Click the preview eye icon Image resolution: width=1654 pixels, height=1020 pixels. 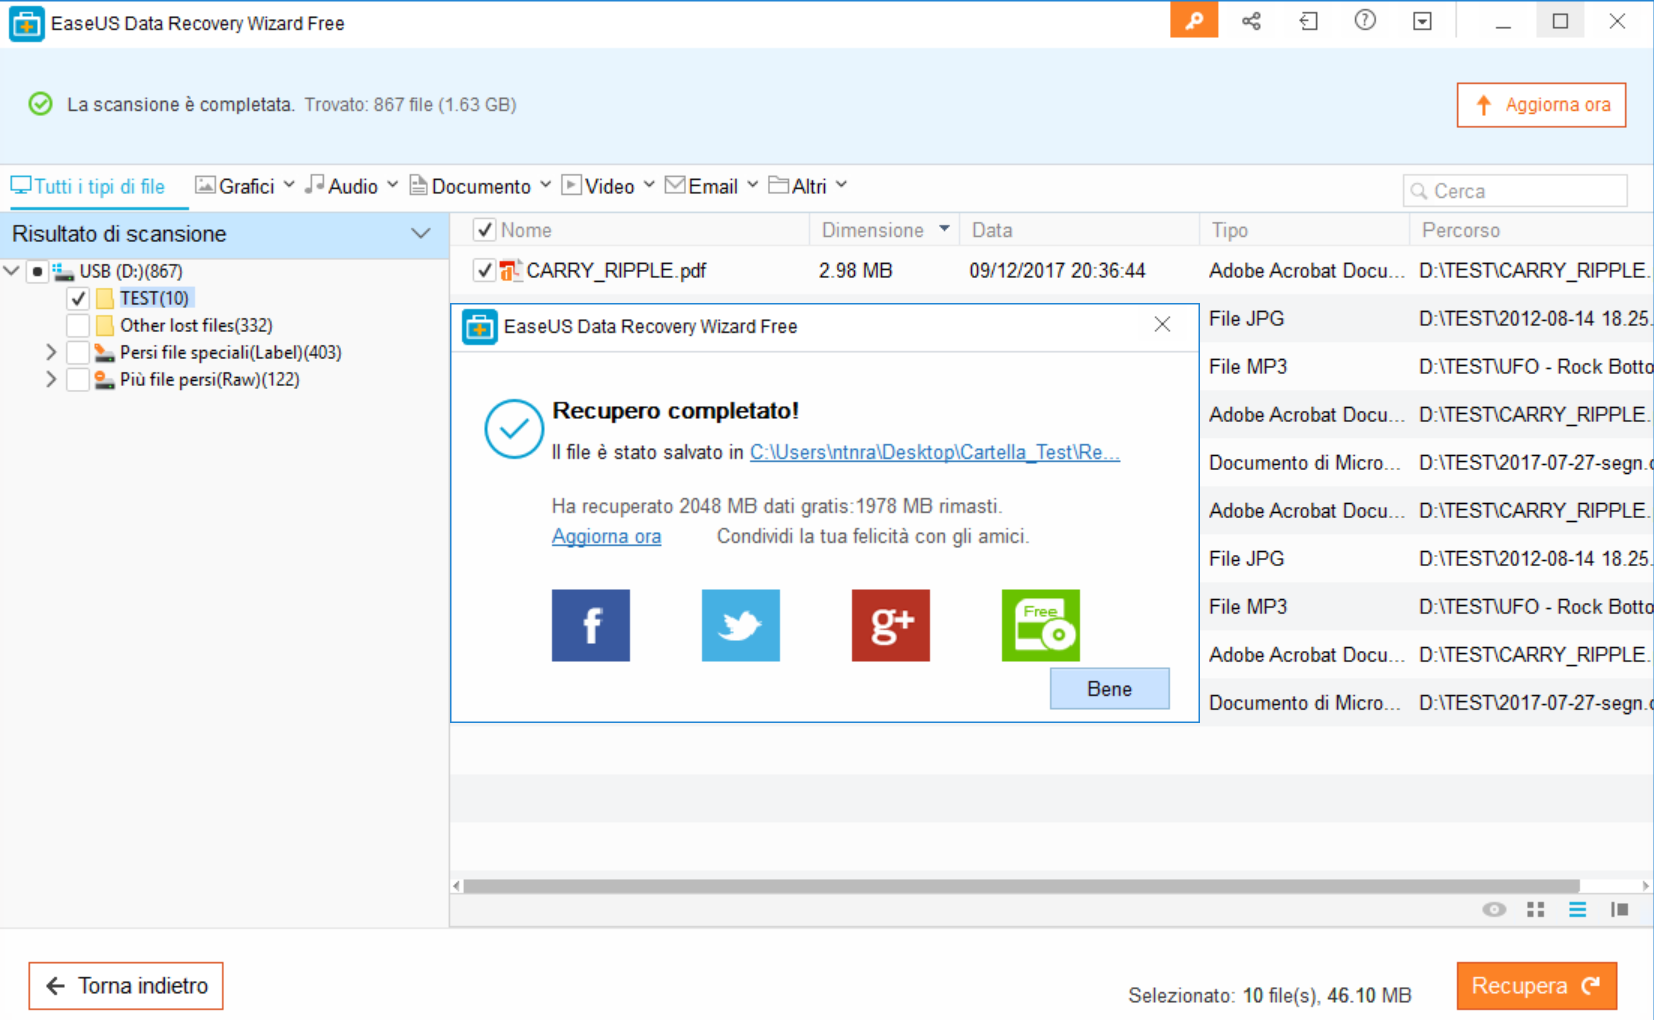point(1494,909)
